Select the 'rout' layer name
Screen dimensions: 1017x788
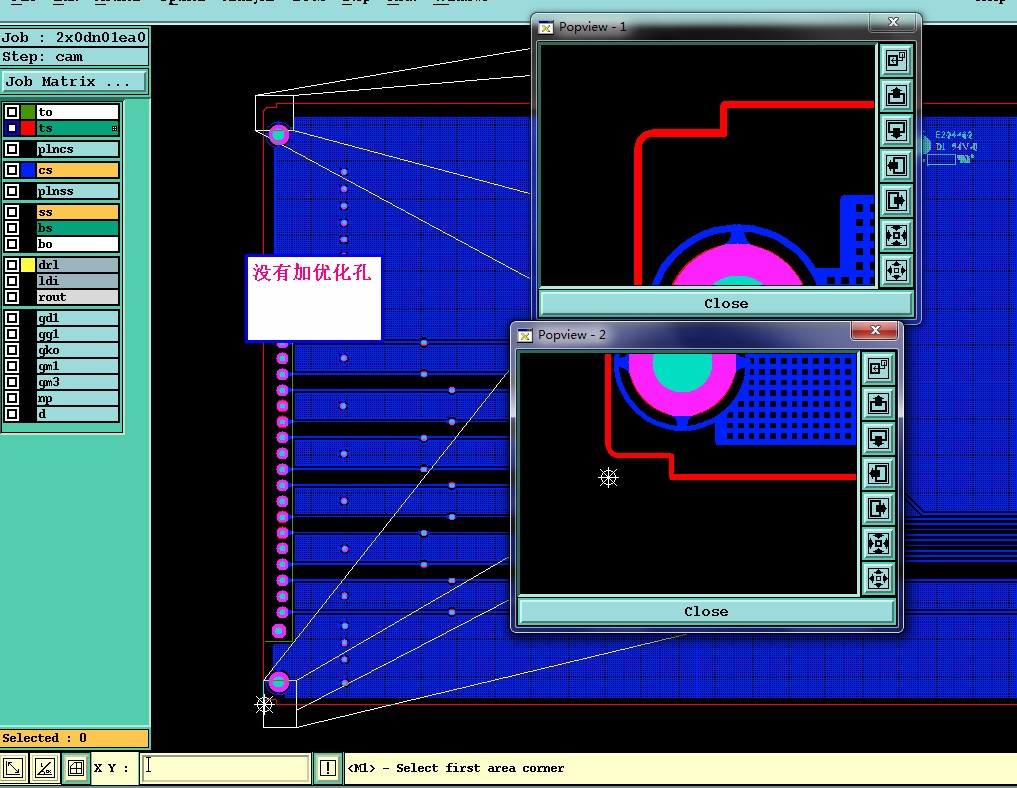tap(77, 298)
